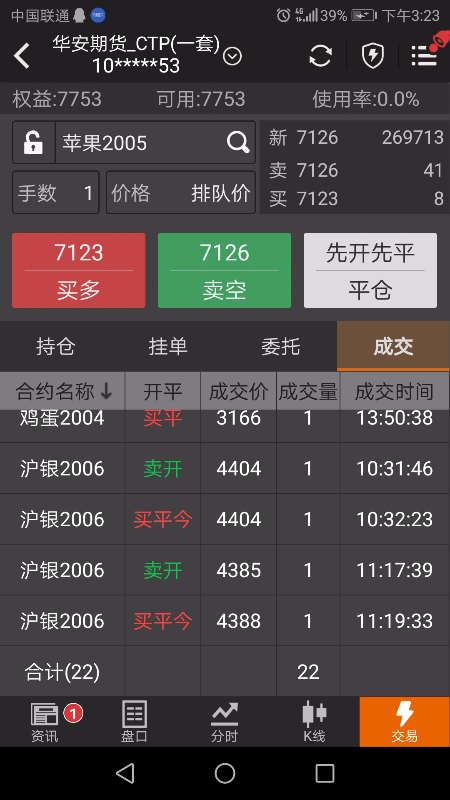Viewport: 450px width, 800px height.
Task: Tap the 卖 7126 ask price row
Action: [356, 170]
